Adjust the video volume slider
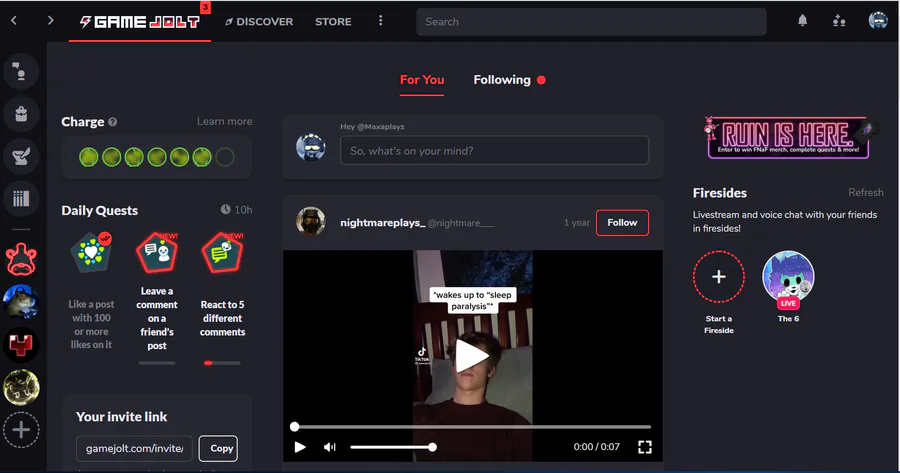 pos(393,447)
